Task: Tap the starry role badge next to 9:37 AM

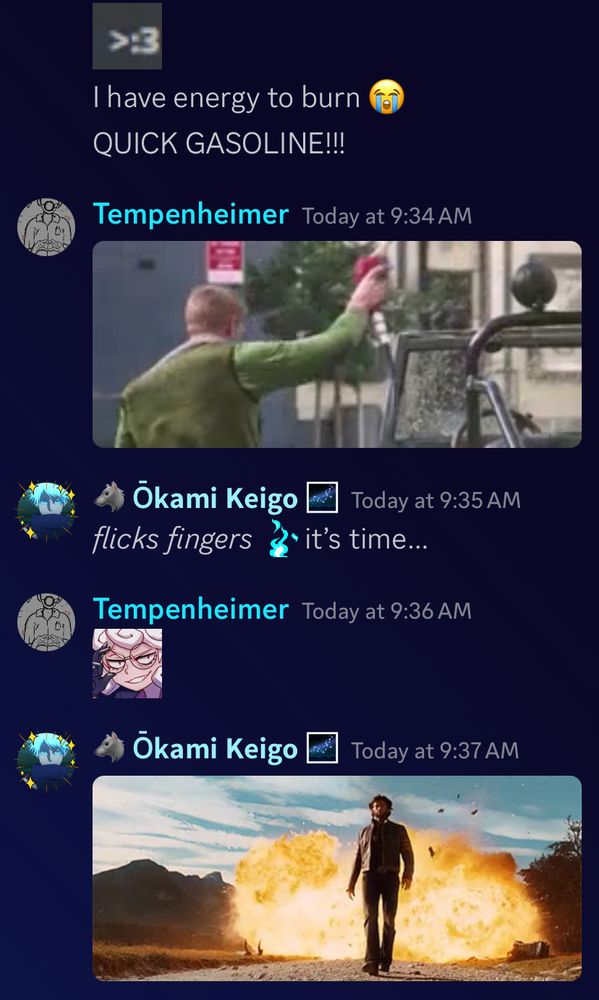Action: (x=322, y=749)
